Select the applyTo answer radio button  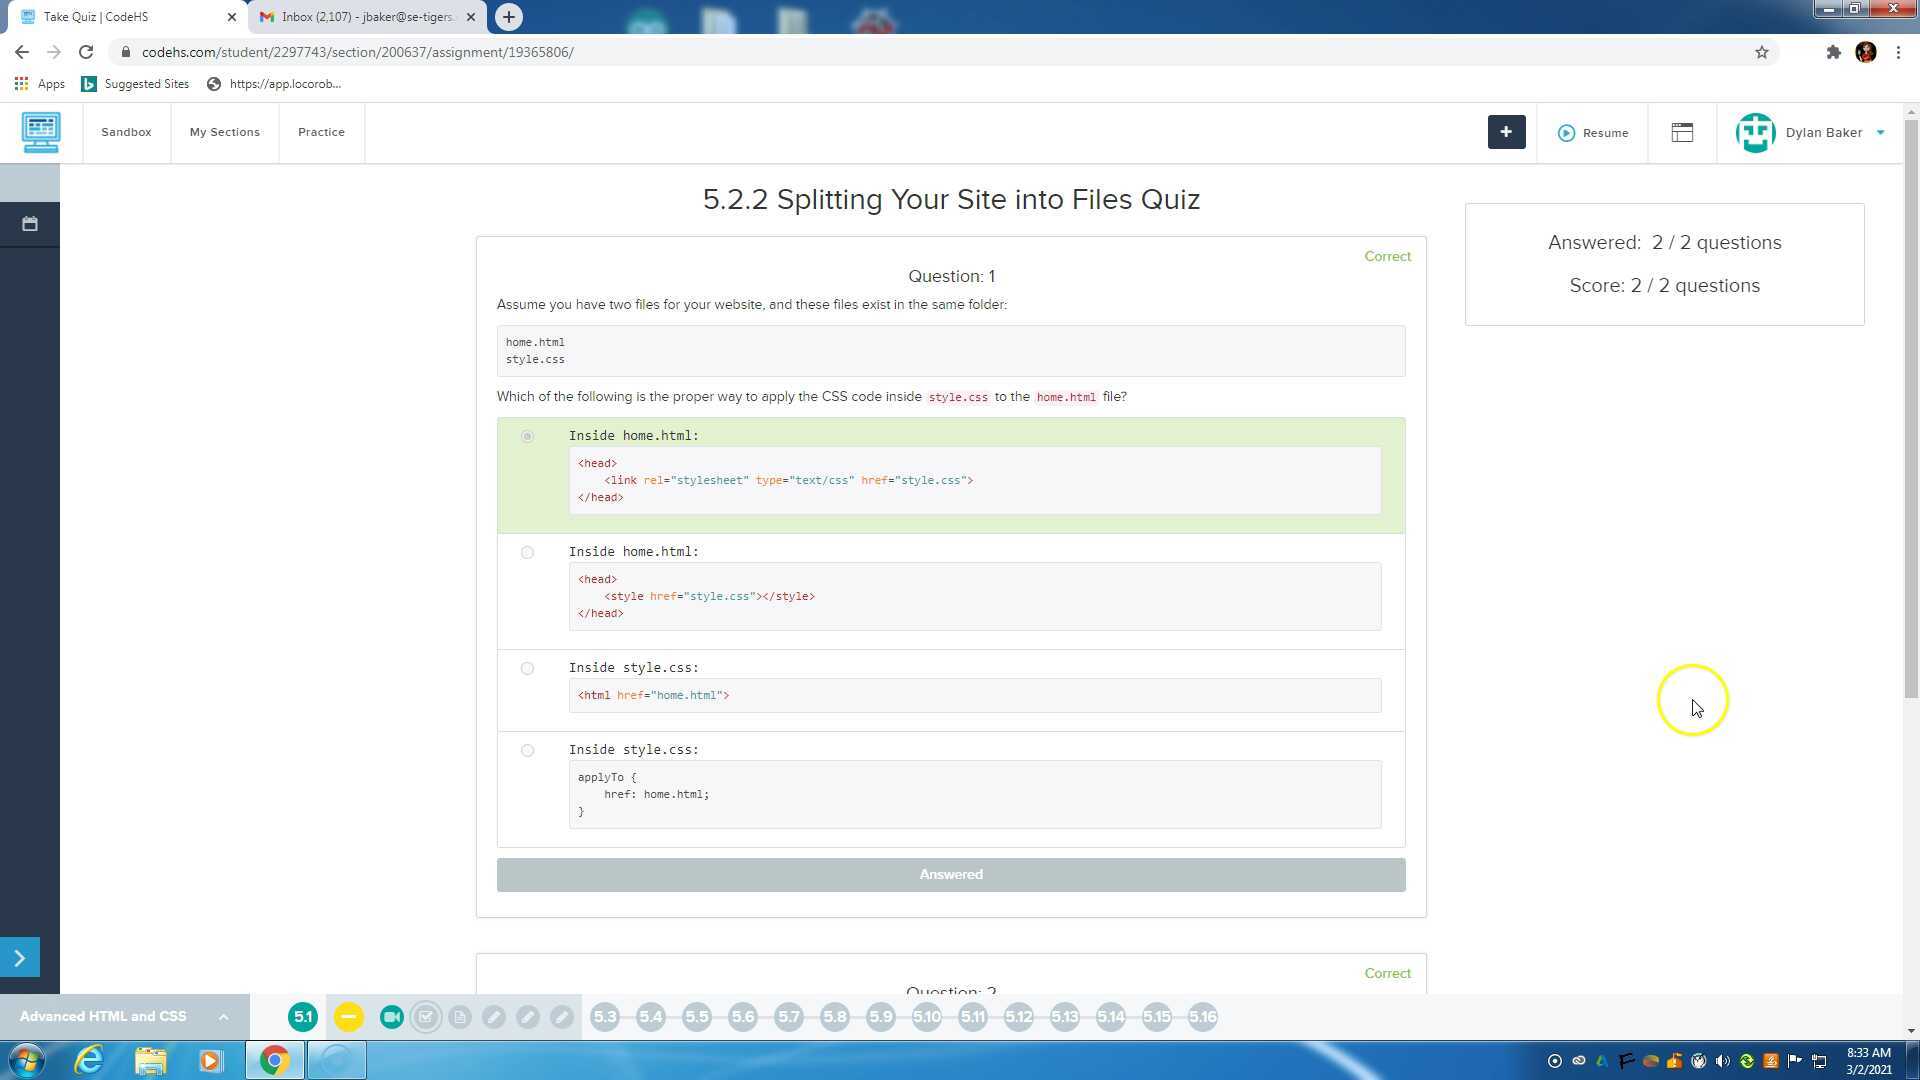pos(527,750)
